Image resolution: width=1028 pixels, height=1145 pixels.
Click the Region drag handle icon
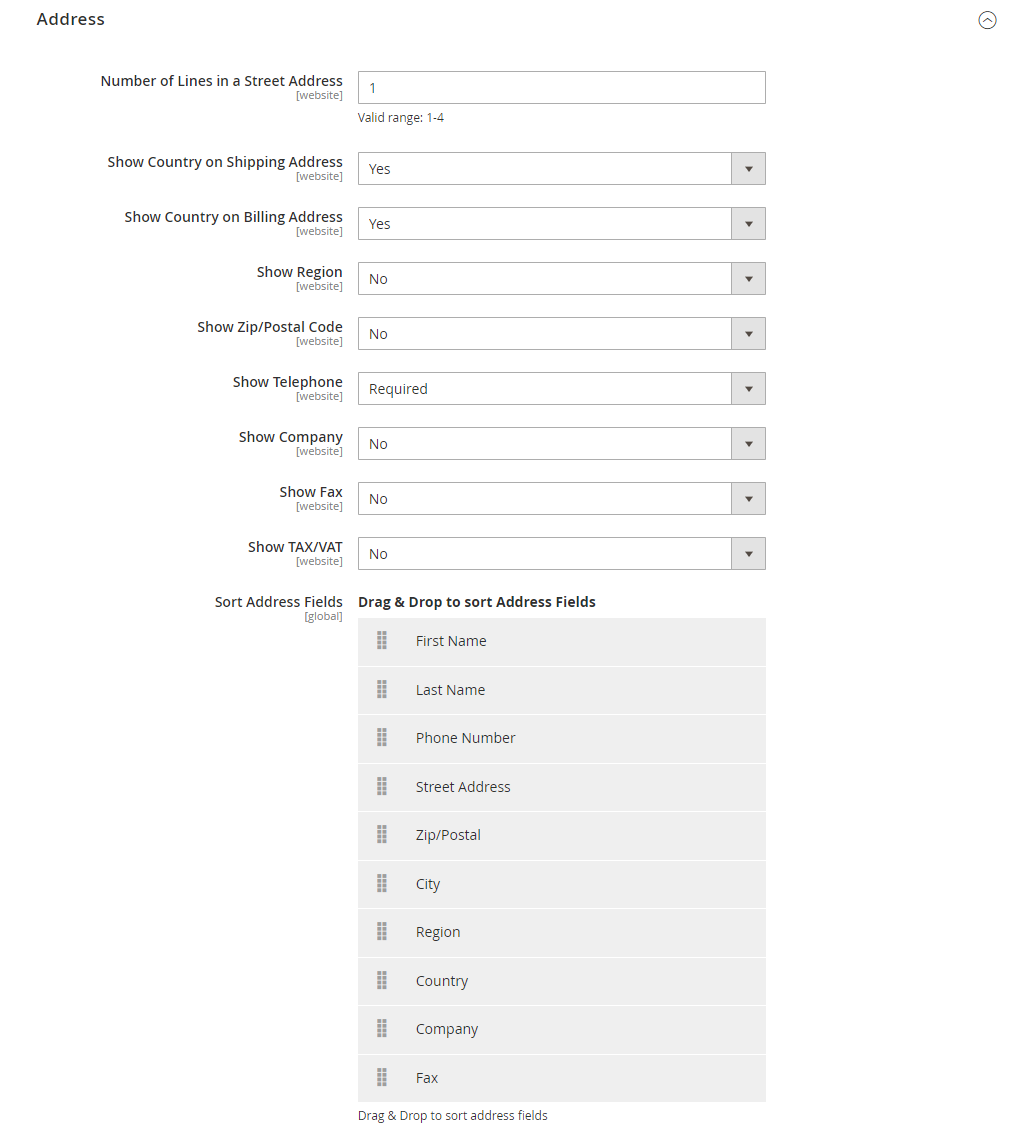[x=382, y=932]
